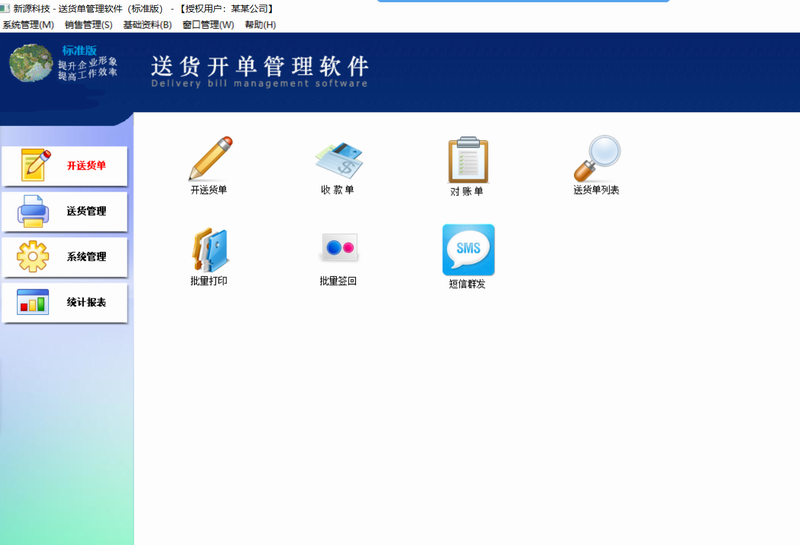Open the 对账单 clipboard icon

467,160
